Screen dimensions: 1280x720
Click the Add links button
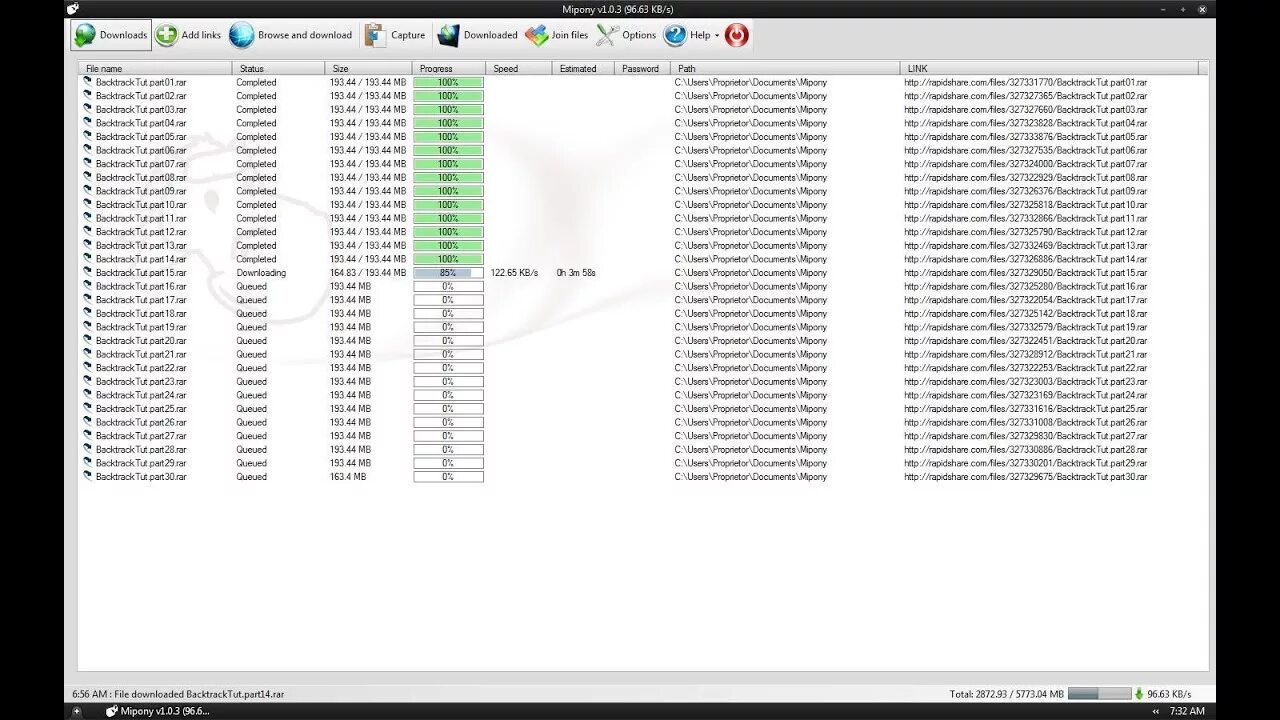188,35
